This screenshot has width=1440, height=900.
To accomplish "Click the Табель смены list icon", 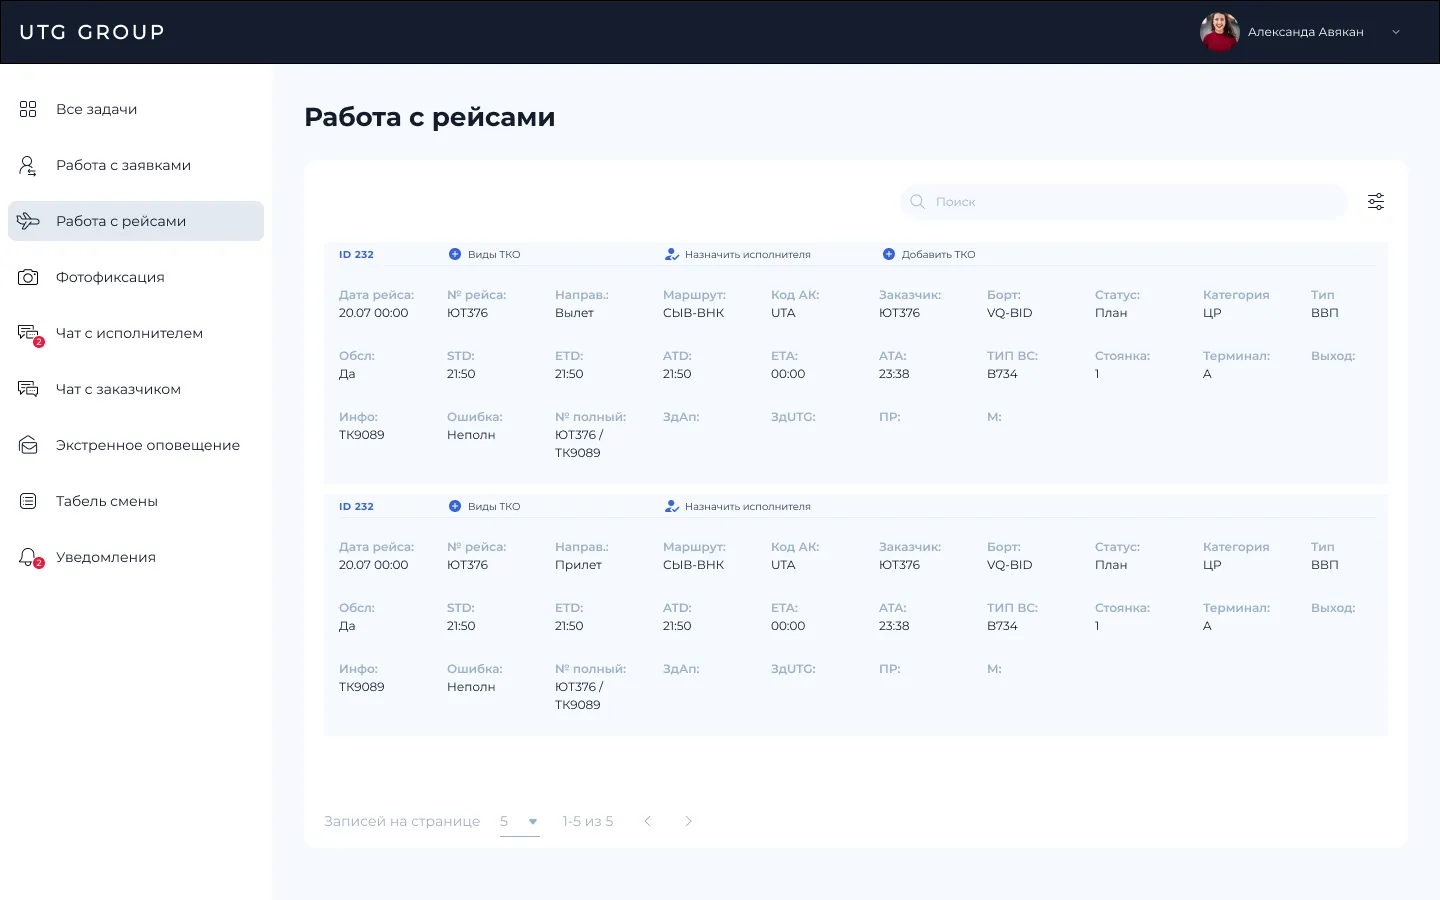I will click(x=28, y=501).
